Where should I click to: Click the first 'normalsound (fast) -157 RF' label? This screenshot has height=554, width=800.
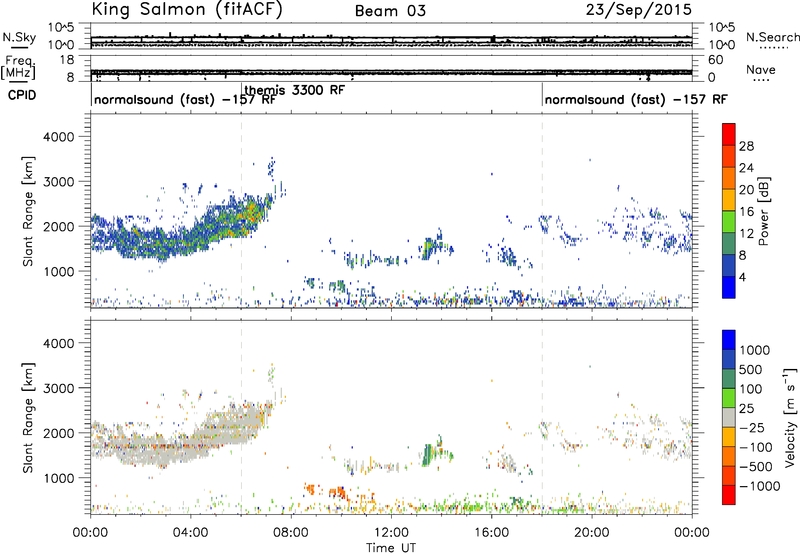[185, 99]
